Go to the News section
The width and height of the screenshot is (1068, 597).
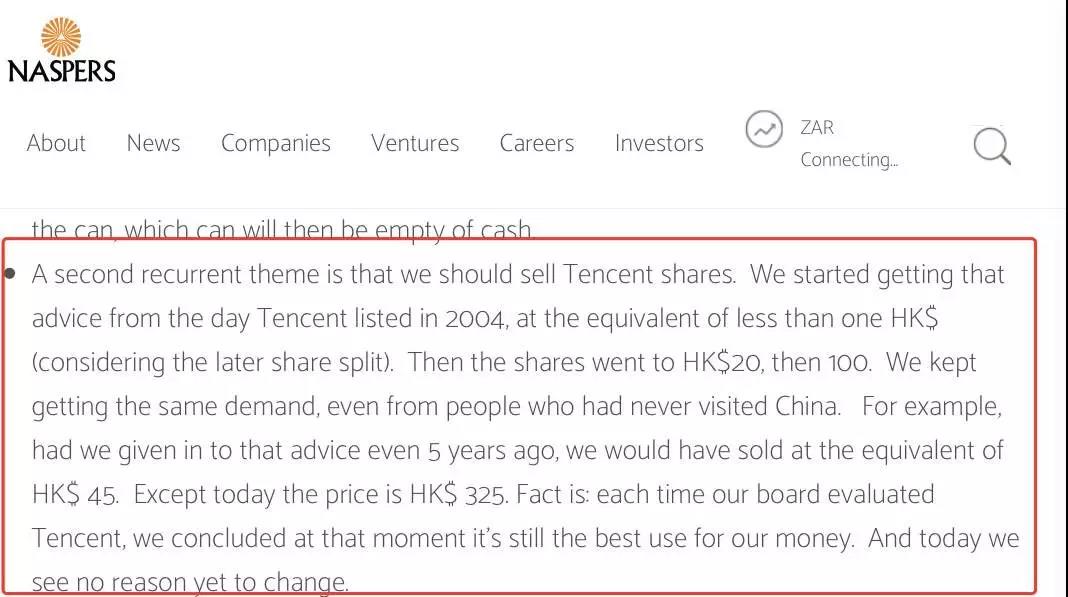[x=153, y=143]
